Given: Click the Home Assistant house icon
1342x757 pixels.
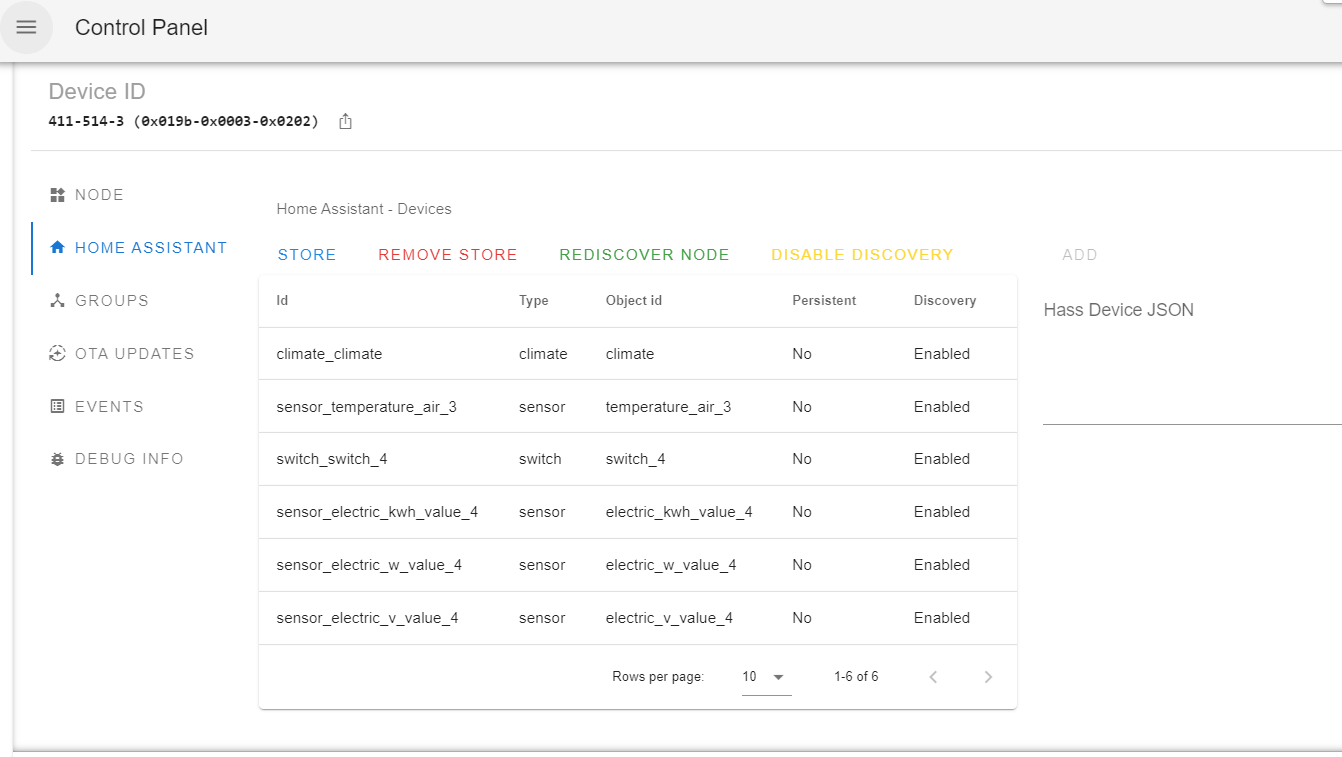Looking at the screenshot, I should pos(57,247).
